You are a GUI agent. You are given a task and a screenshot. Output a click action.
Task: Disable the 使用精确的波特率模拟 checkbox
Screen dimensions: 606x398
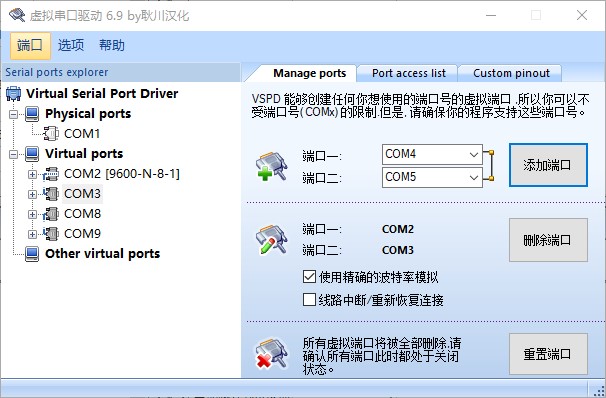309,277
